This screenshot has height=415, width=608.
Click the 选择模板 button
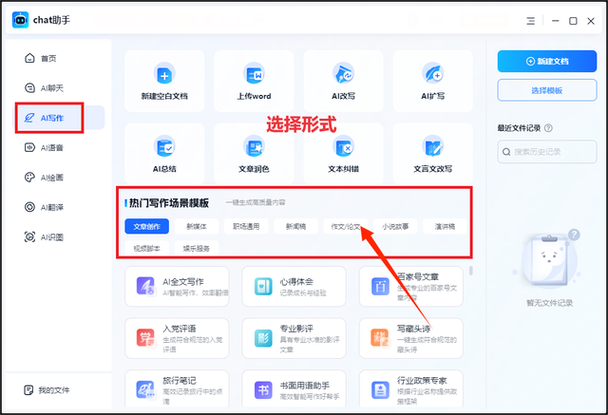tap(547, 90)
